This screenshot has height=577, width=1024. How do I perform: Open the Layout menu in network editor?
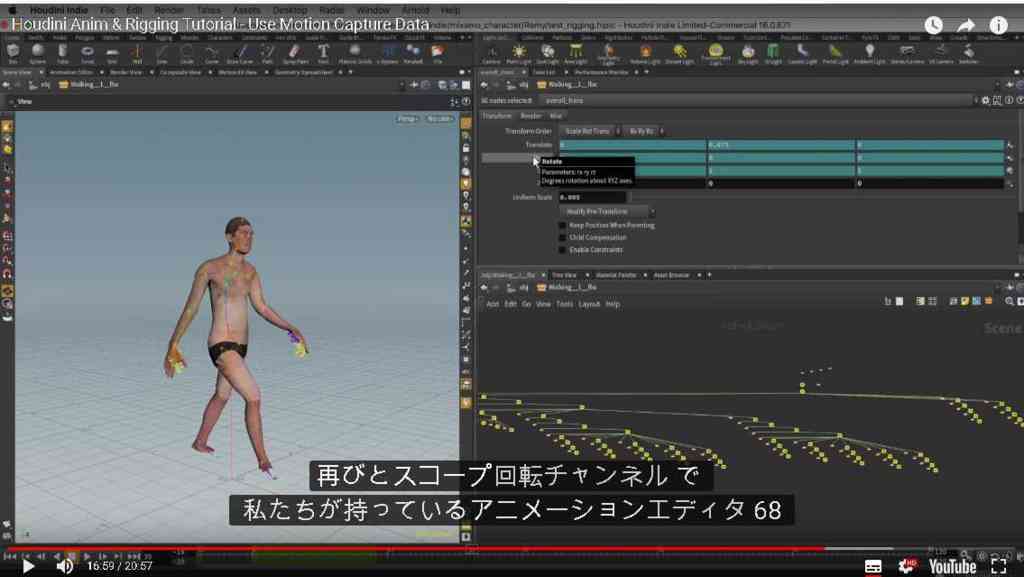(x=589, y=304)
